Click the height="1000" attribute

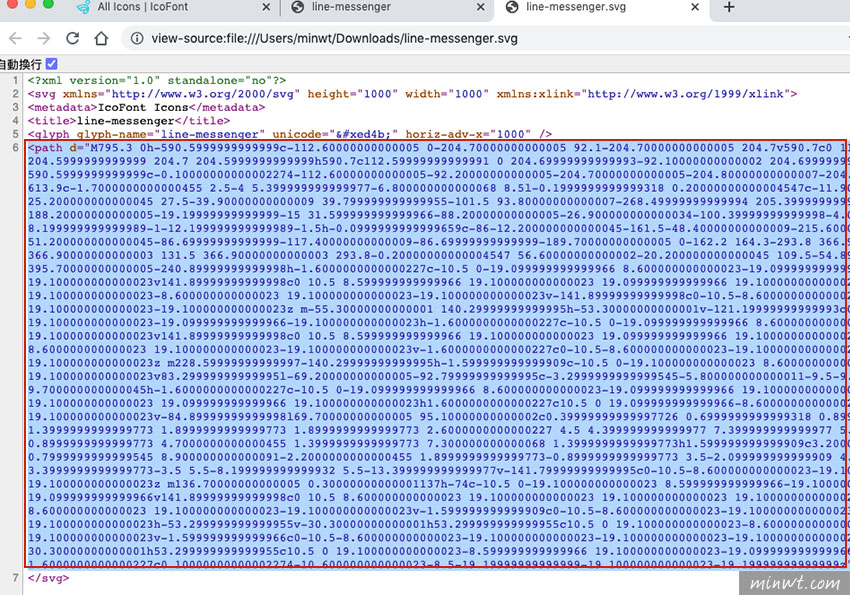[x=353, y=94]
